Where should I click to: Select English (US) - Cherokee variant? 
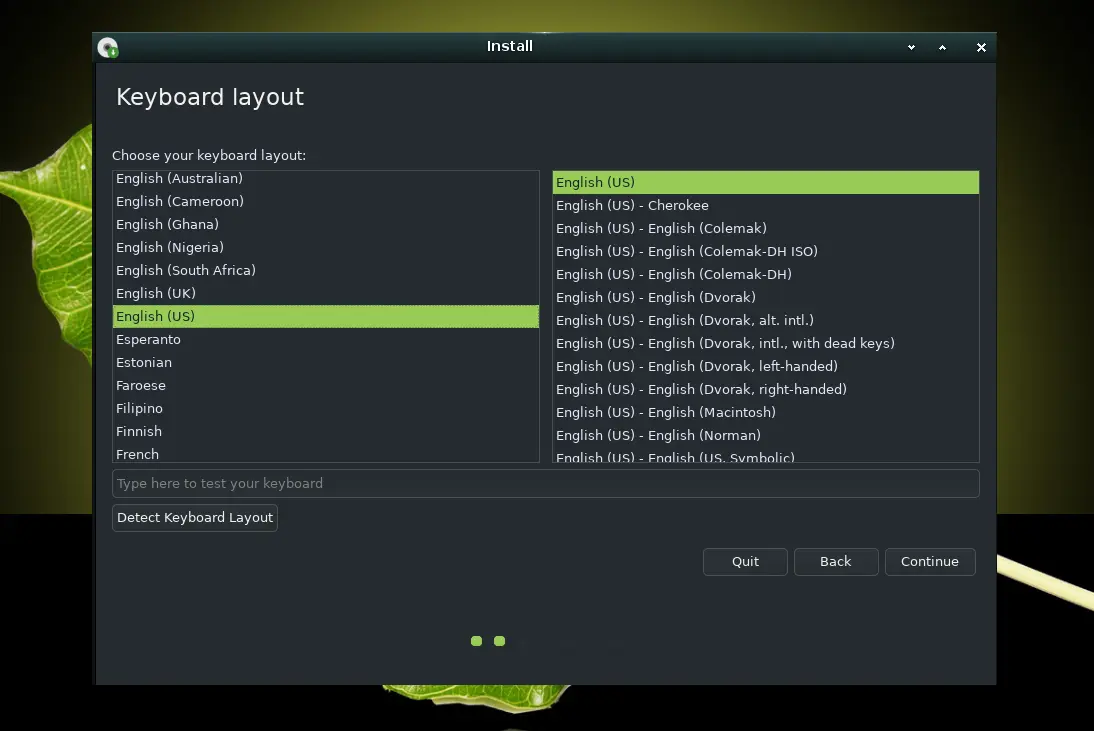[632, 205]
